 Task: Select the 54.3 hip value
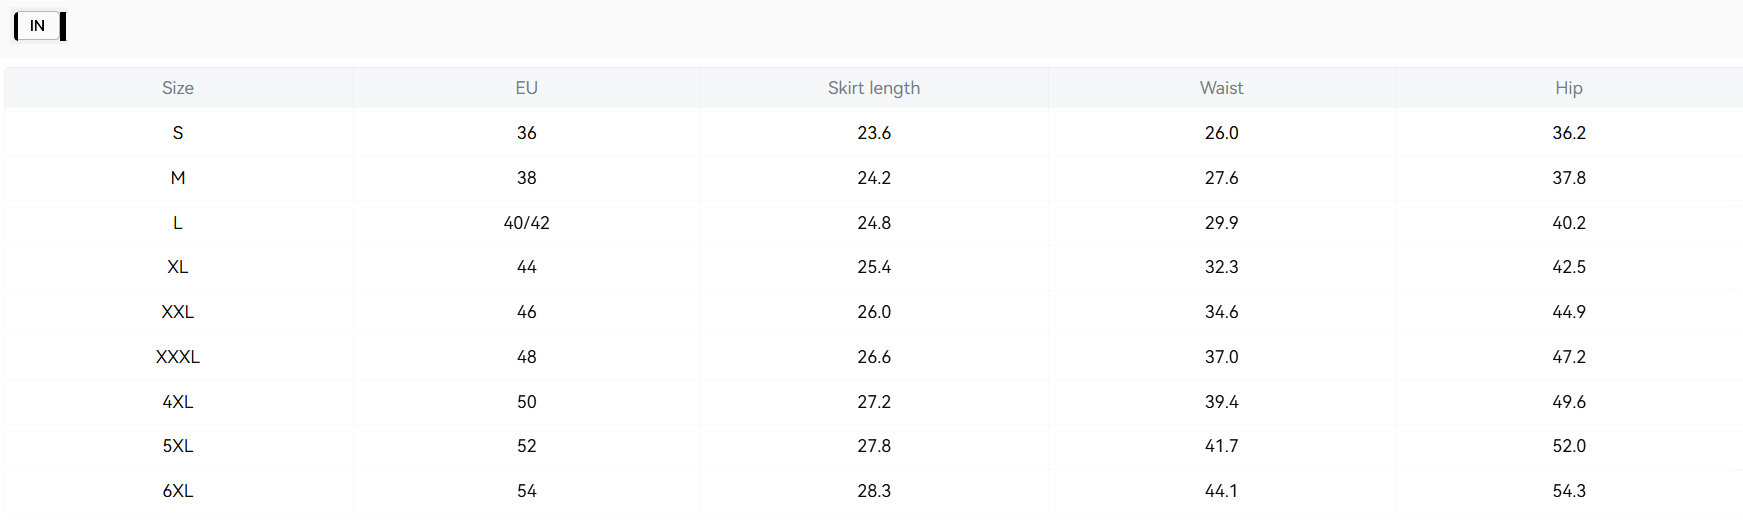1568,491
